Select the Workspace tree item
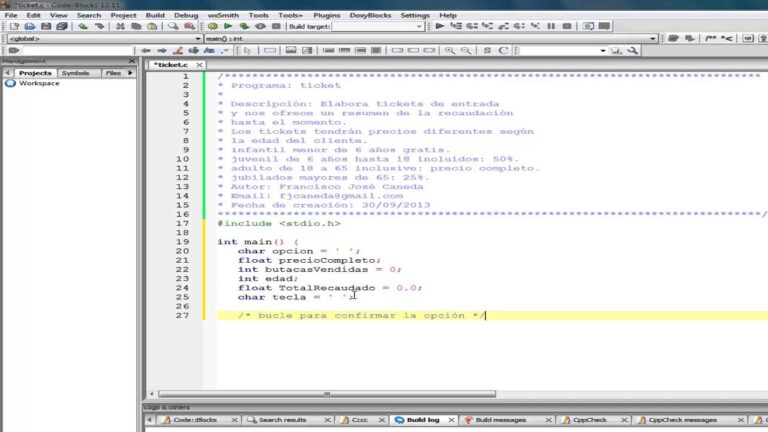This screenshot has height=432, width=768. click(39, 83)
